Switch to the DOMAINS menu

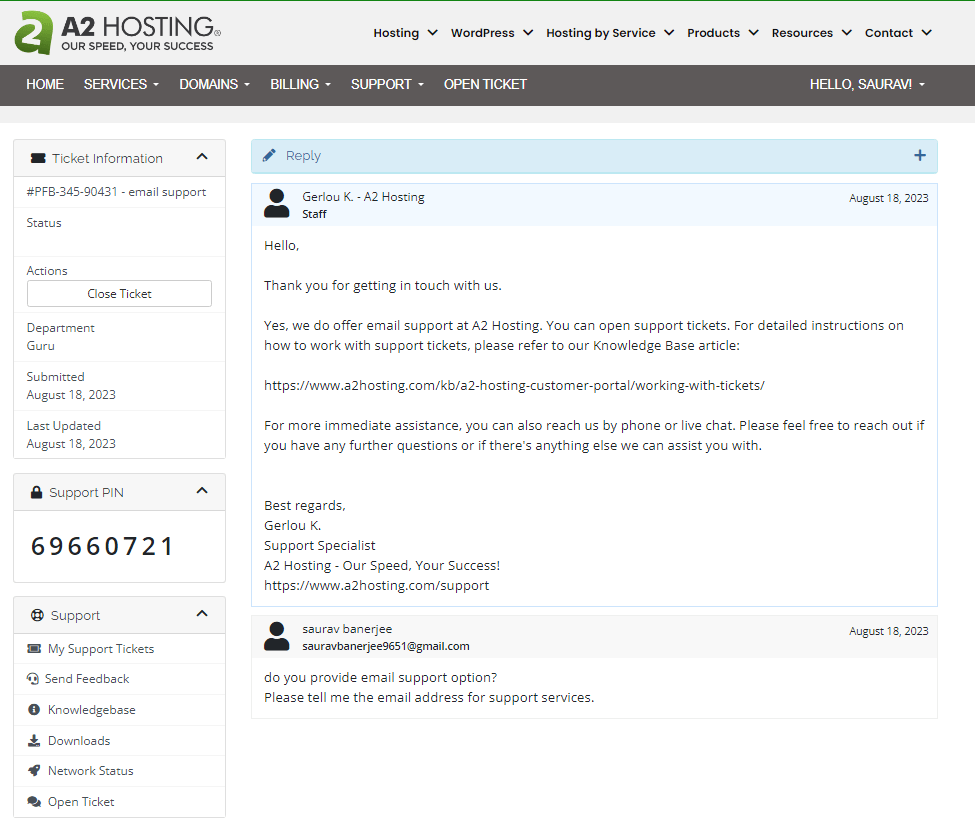[213, 85]
